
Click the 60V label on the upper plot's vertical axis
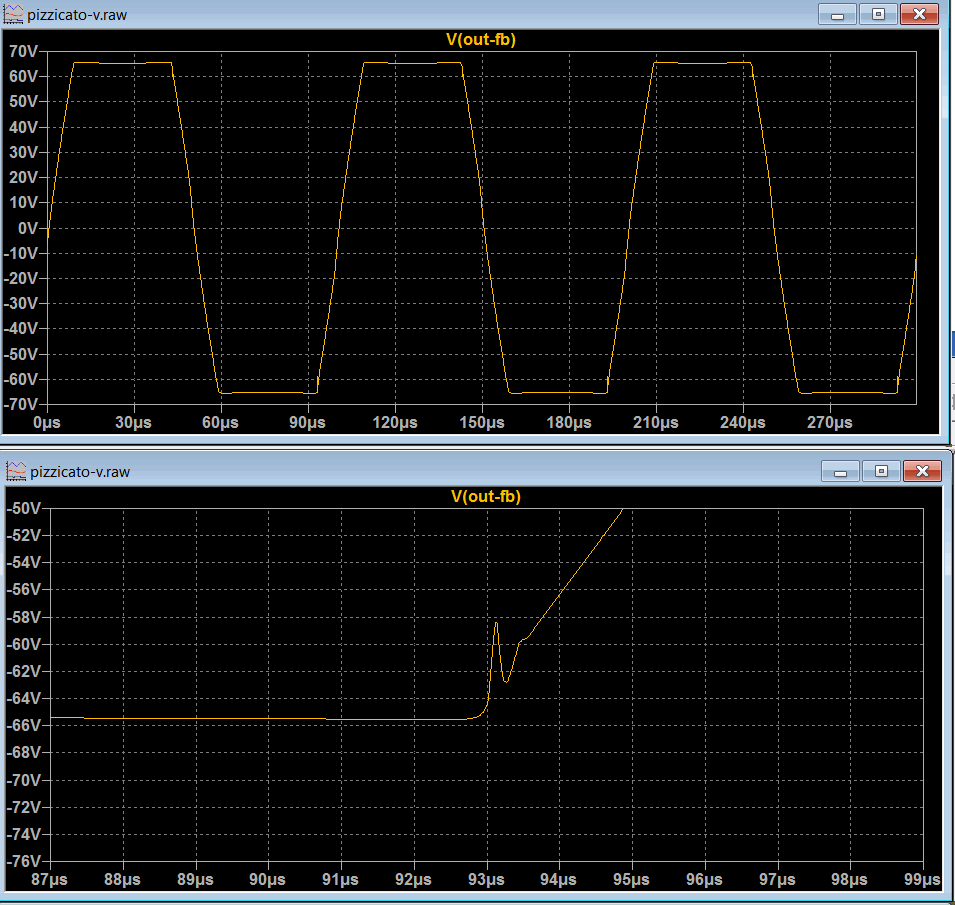point(23,76)
